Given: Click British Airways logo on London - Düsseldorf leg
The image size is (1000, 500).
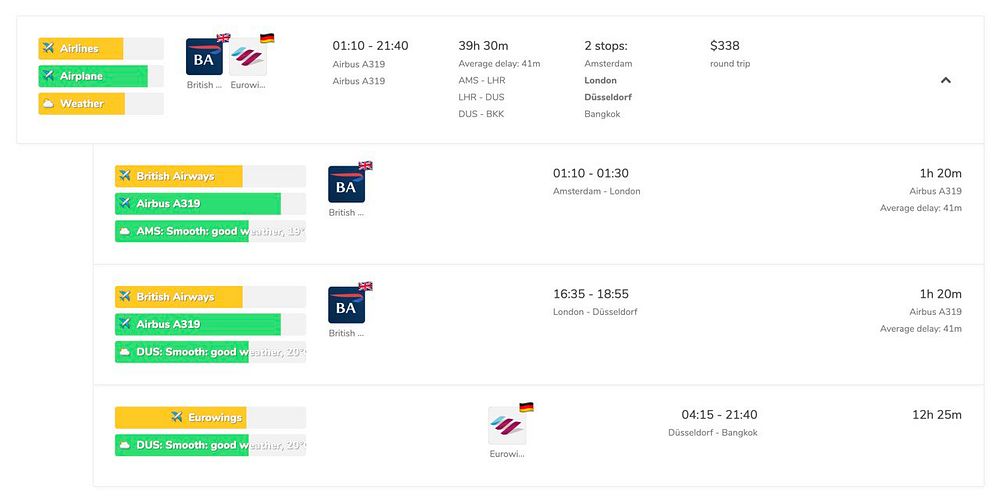Looking at the screenshot, I should [346, 305].
